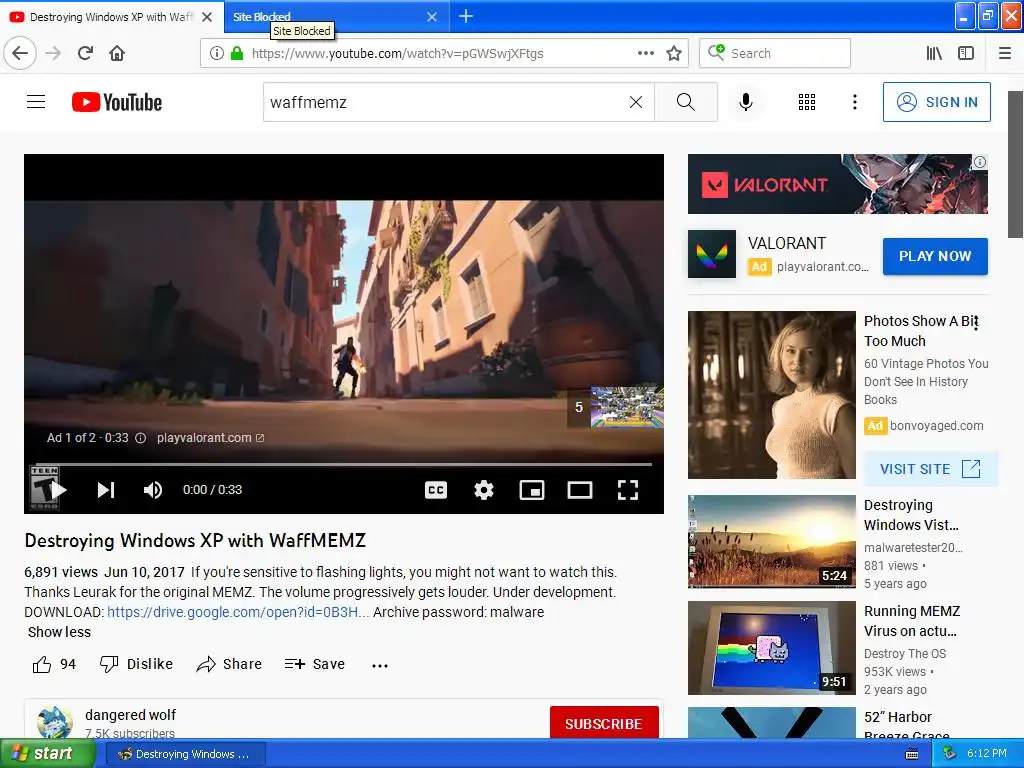Switch to theater mode
Viewport: 1024px width, 768px height.
click(579, 490)
